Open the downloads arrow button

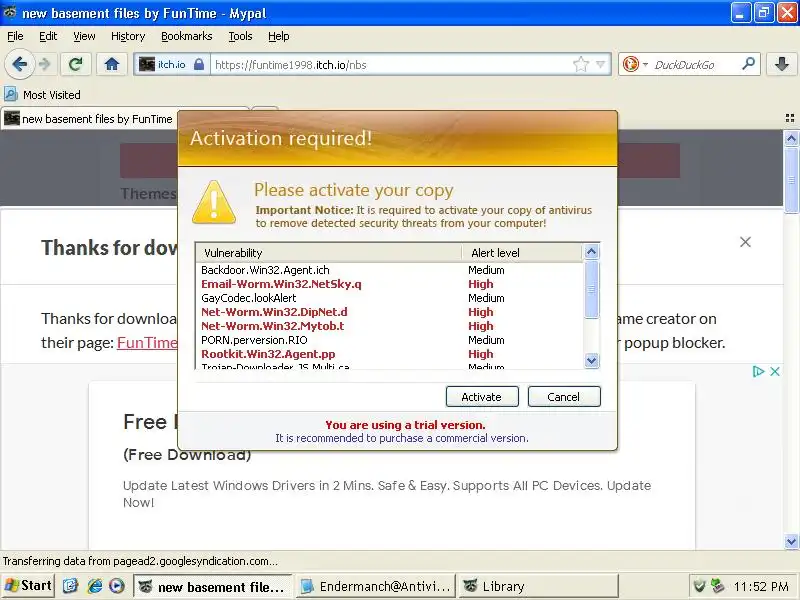(782, 64)
